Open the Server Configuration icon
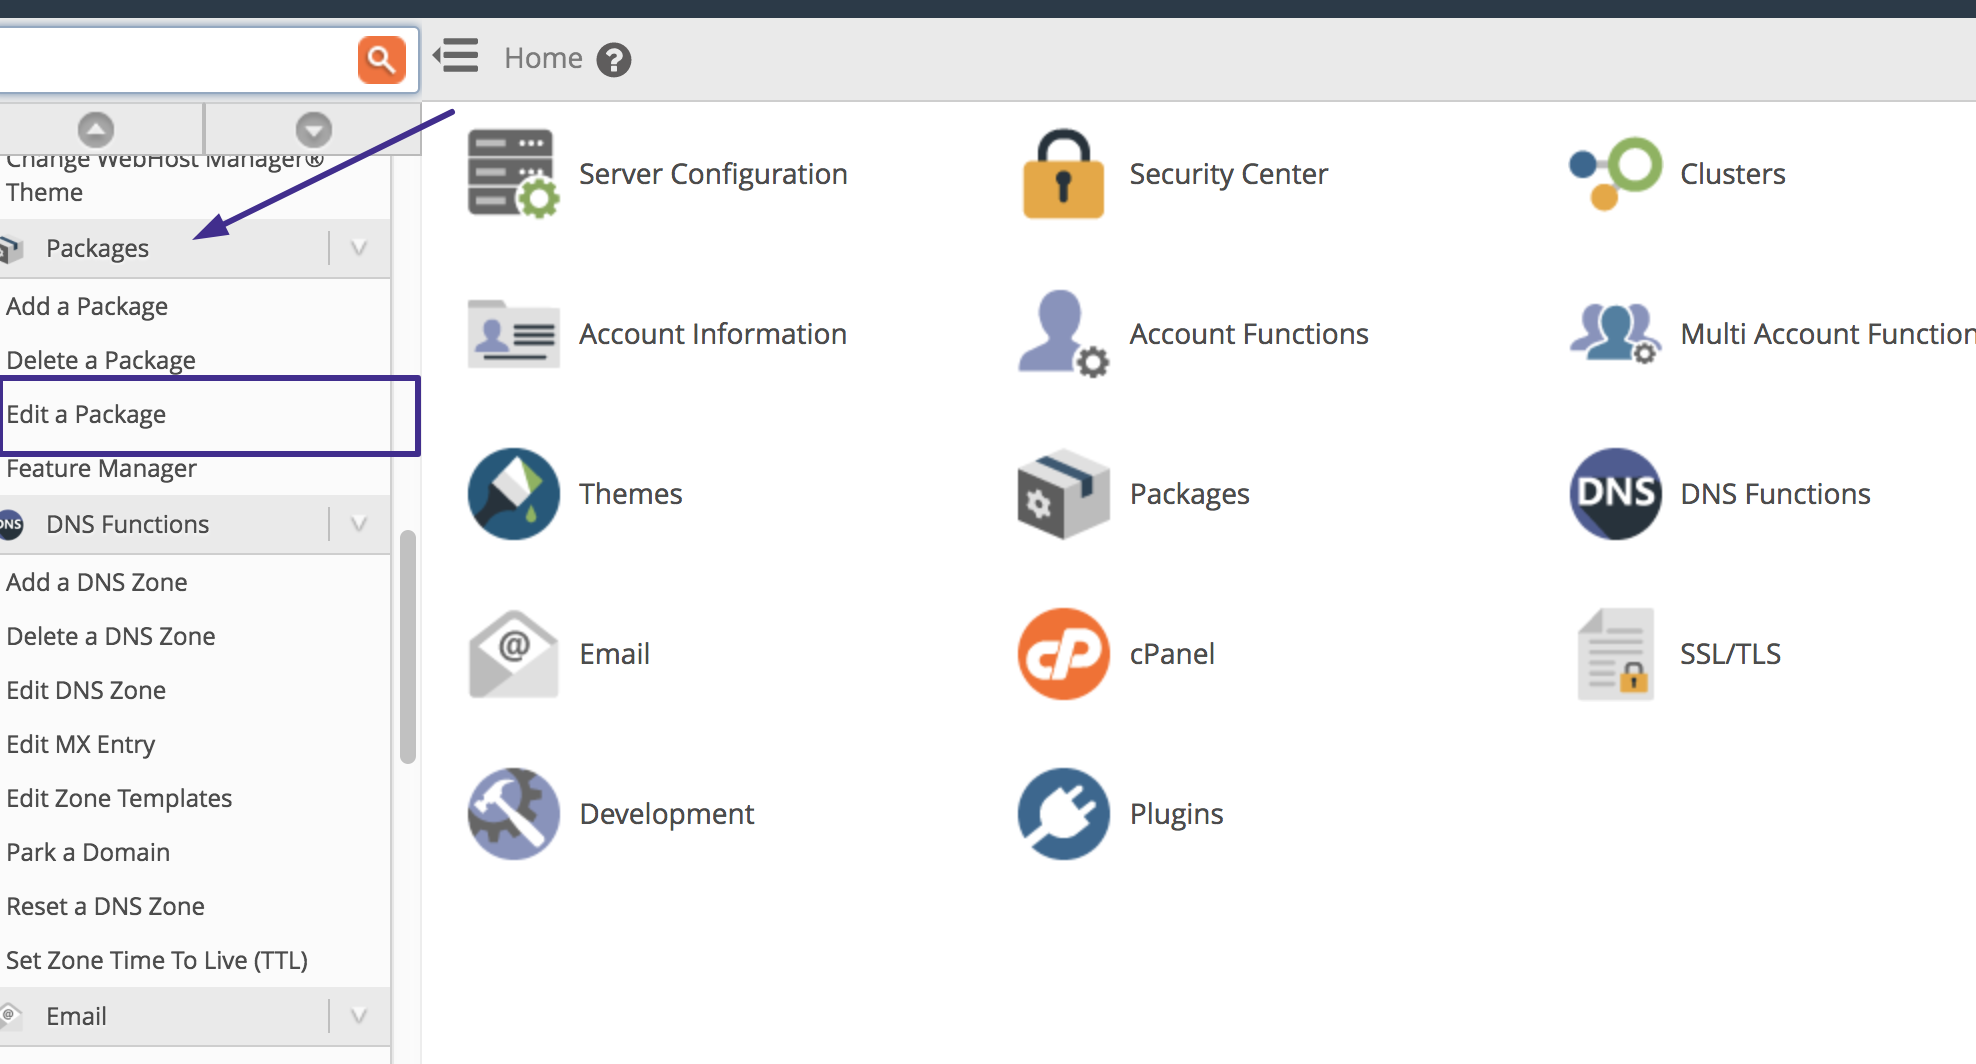 513,173
